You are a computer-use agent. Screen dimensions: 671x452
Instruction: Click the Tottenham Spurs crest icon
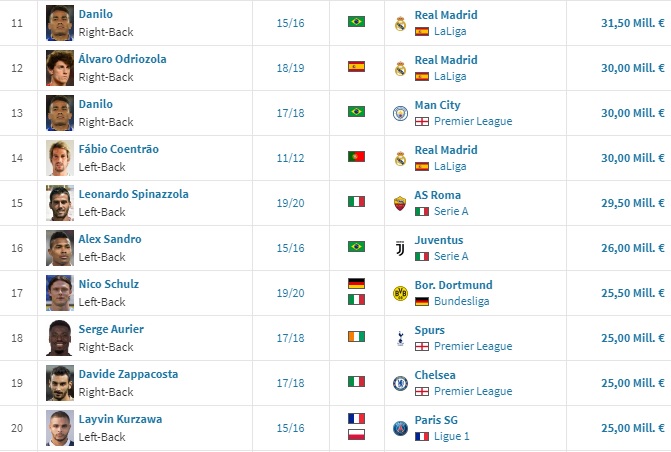(400, 338)
